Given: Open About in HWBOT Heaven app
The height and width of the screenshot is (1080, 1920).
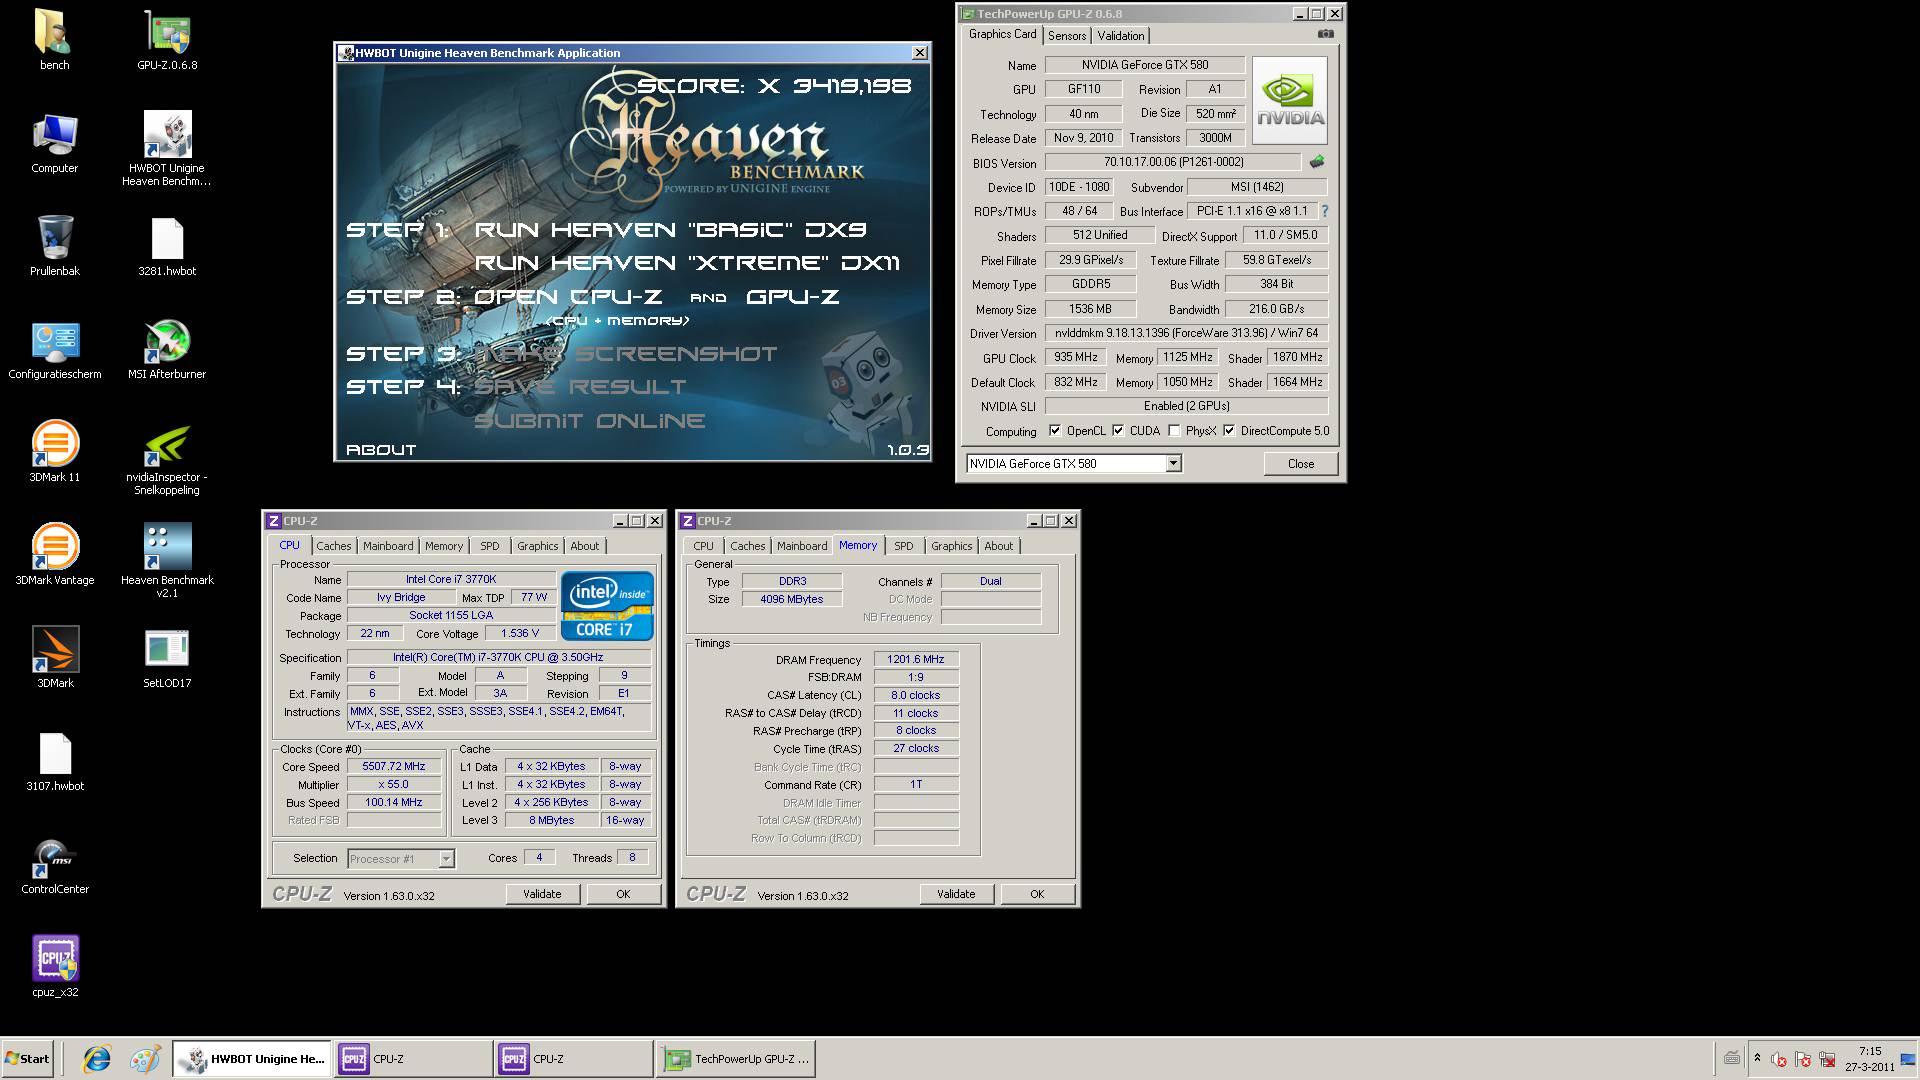Looking at the screenshot, I should pos(381,450).
